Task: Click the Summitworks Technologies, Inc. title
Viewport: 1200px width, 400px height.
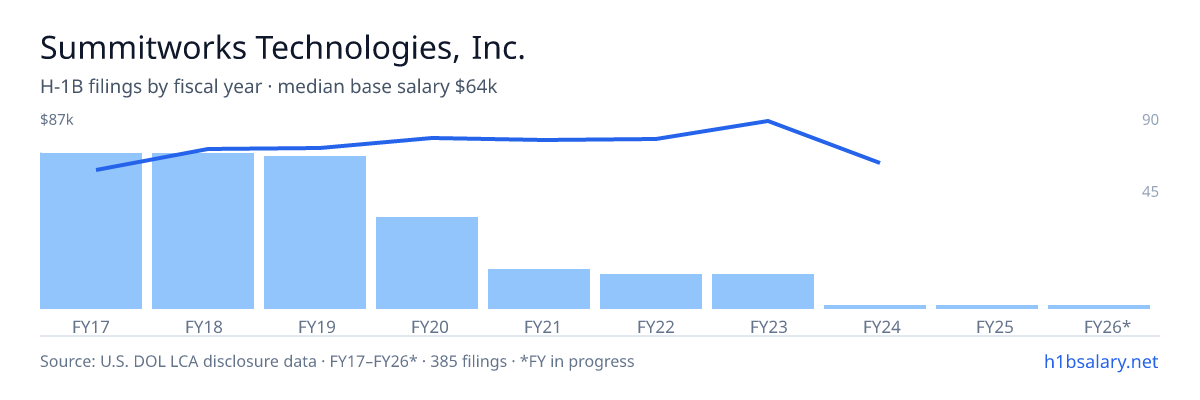Action: coord(283,48)
